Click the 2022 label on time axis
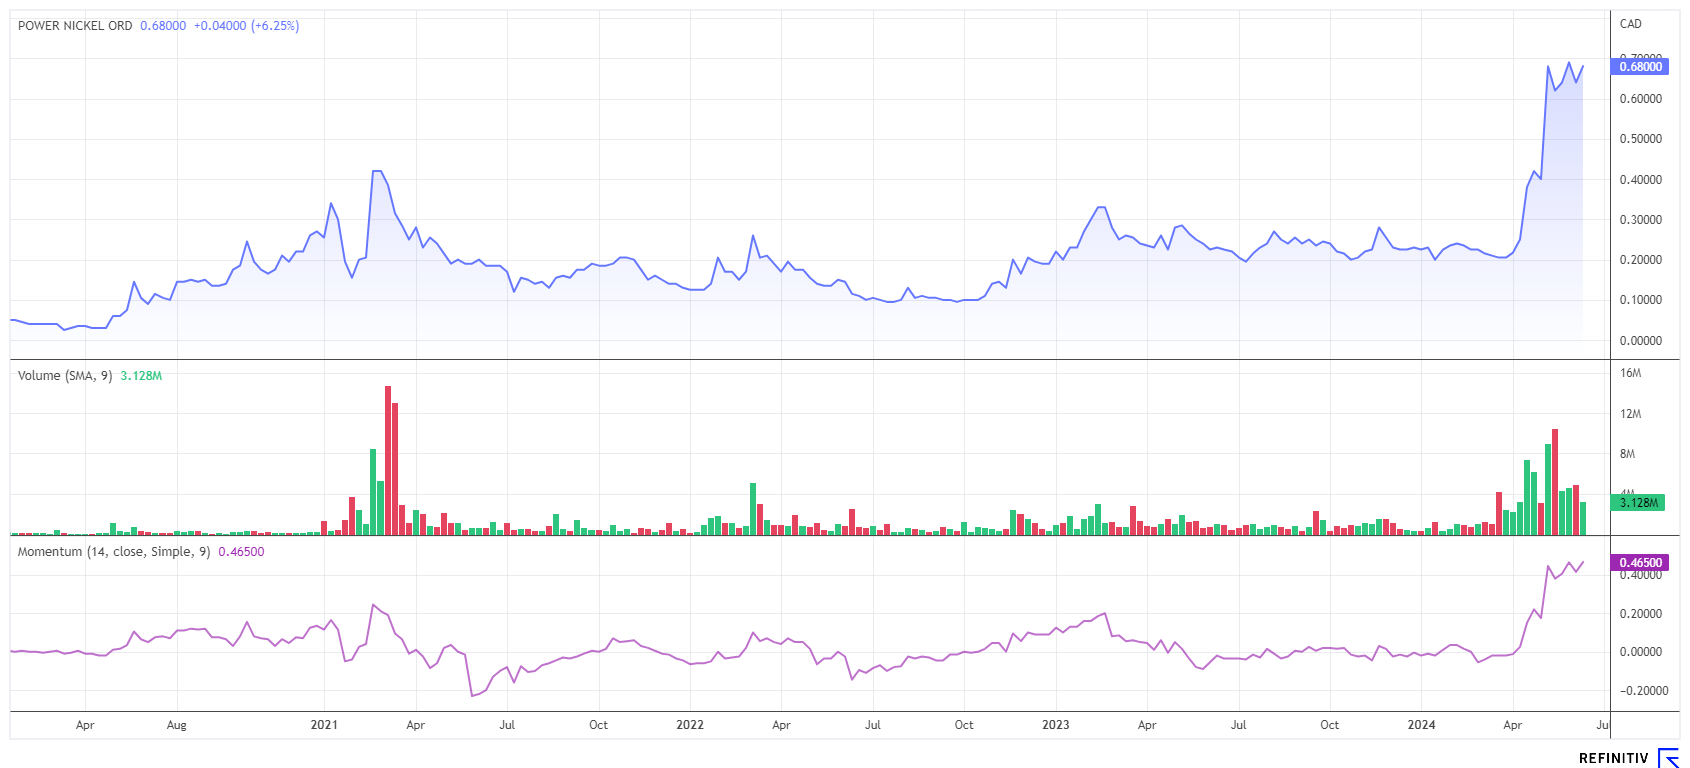The image size is (1690, 768). point(690,725)
